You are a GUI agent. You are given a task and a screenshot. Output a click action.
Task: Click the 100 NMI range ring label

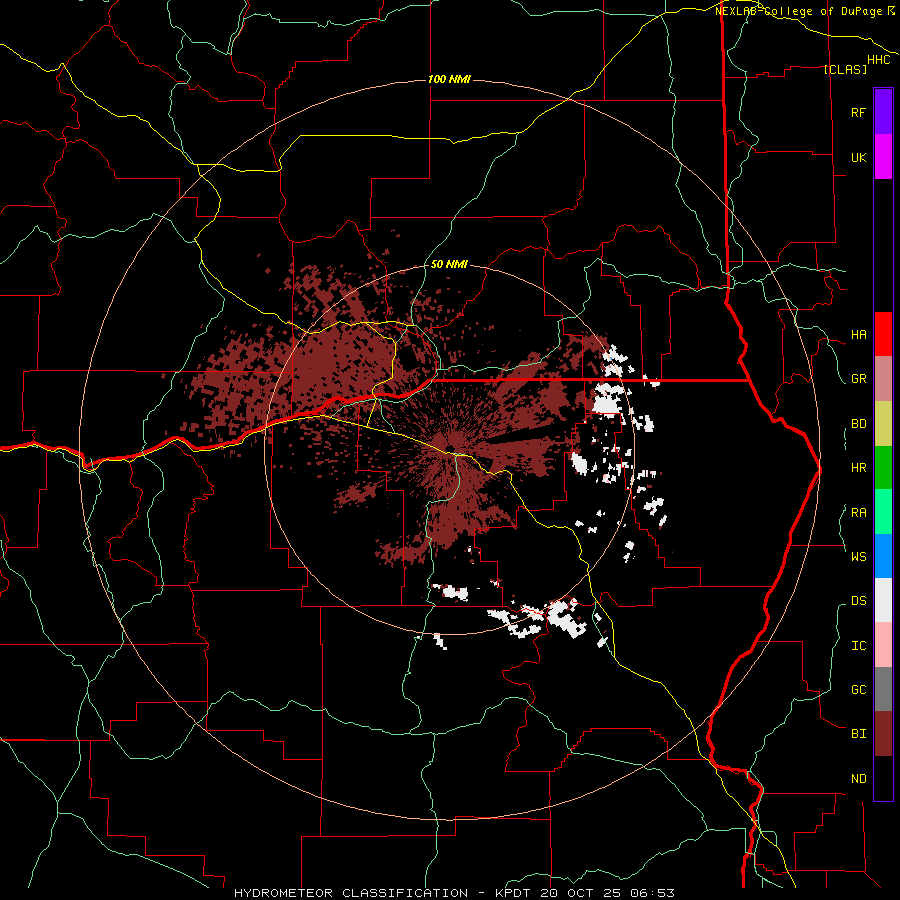pos(449,79)
